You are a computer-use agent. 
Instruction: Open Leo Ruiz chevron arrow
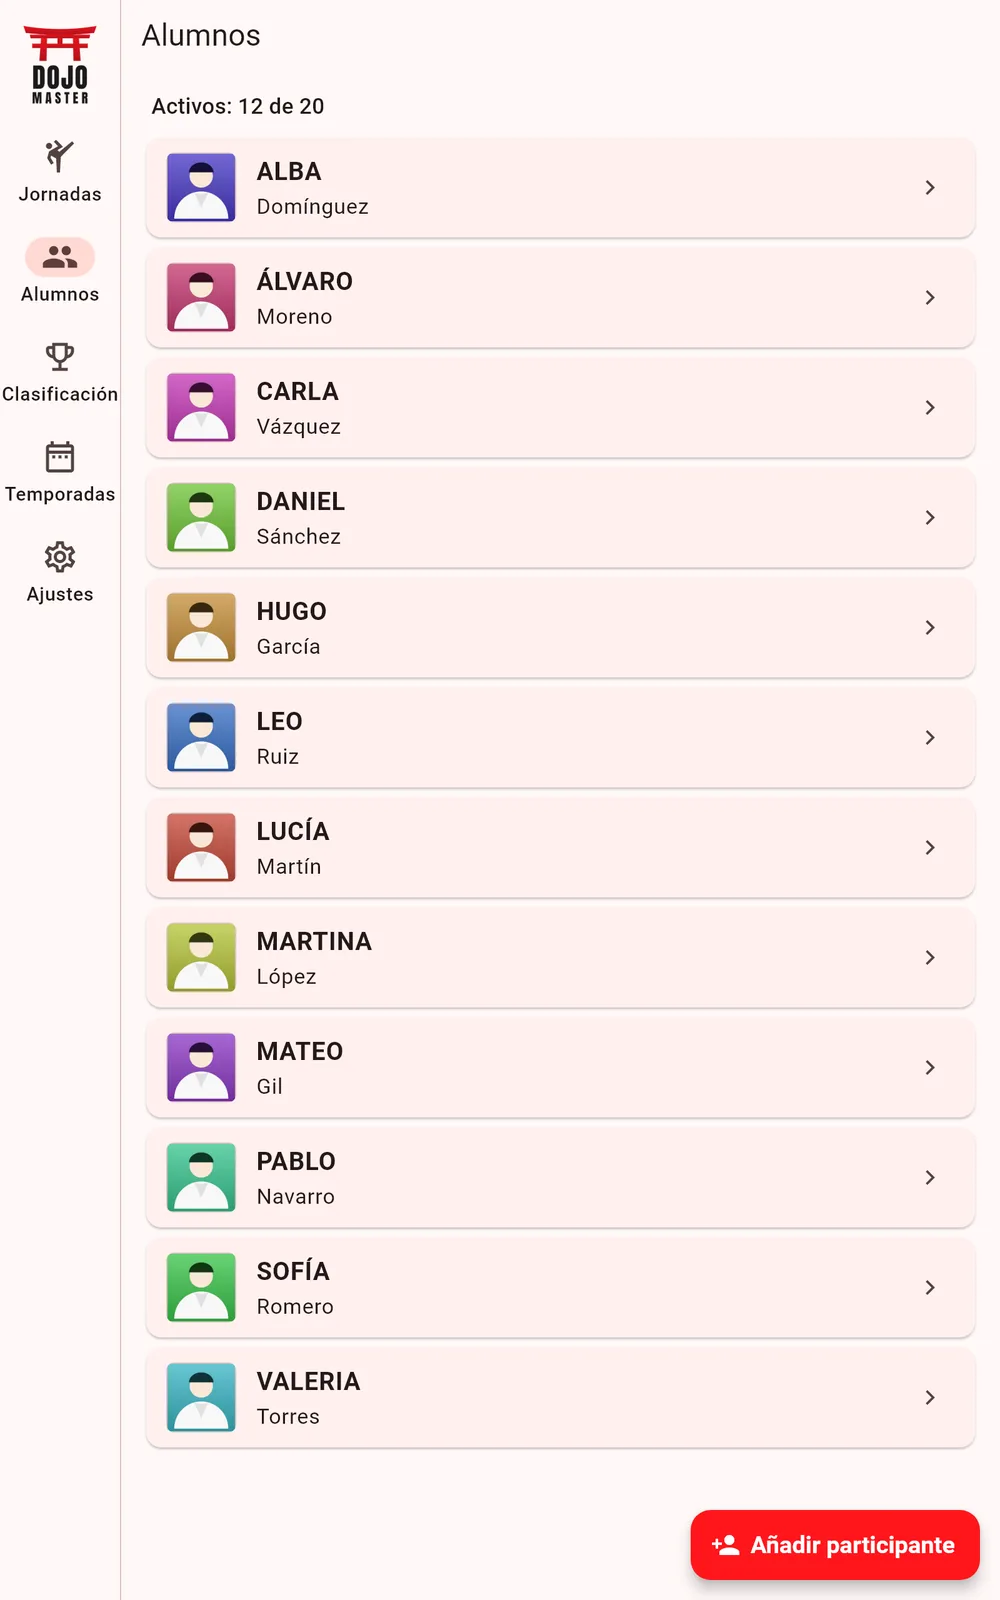[x=930, y=737]
